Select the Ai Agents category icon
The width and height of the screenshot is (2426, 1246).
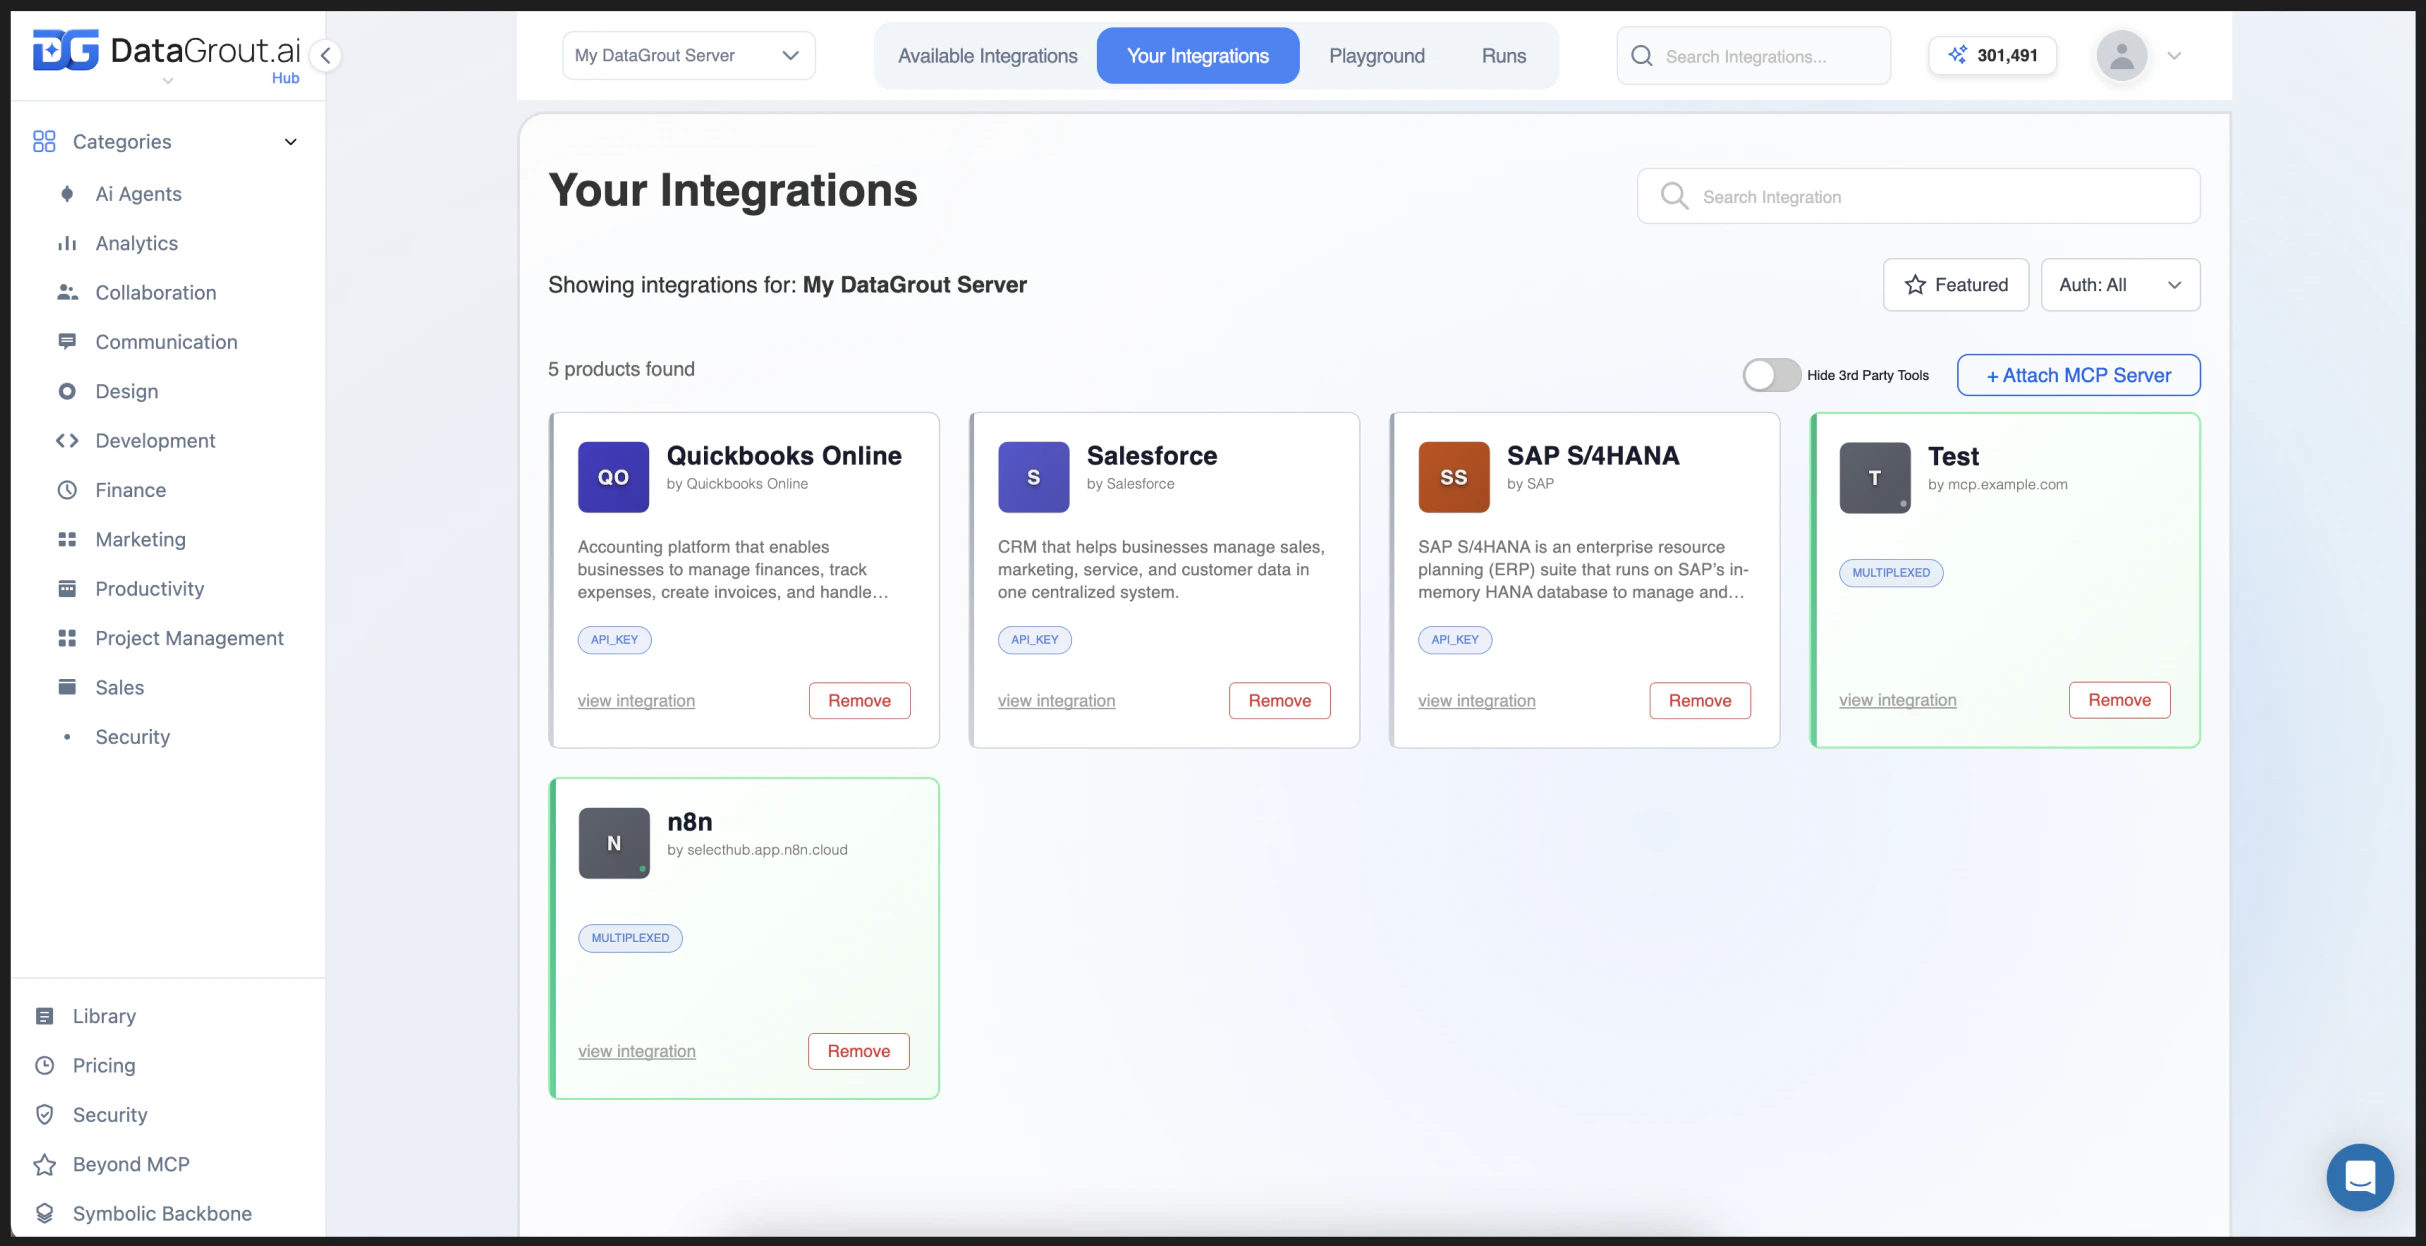[x=67, y=194]
